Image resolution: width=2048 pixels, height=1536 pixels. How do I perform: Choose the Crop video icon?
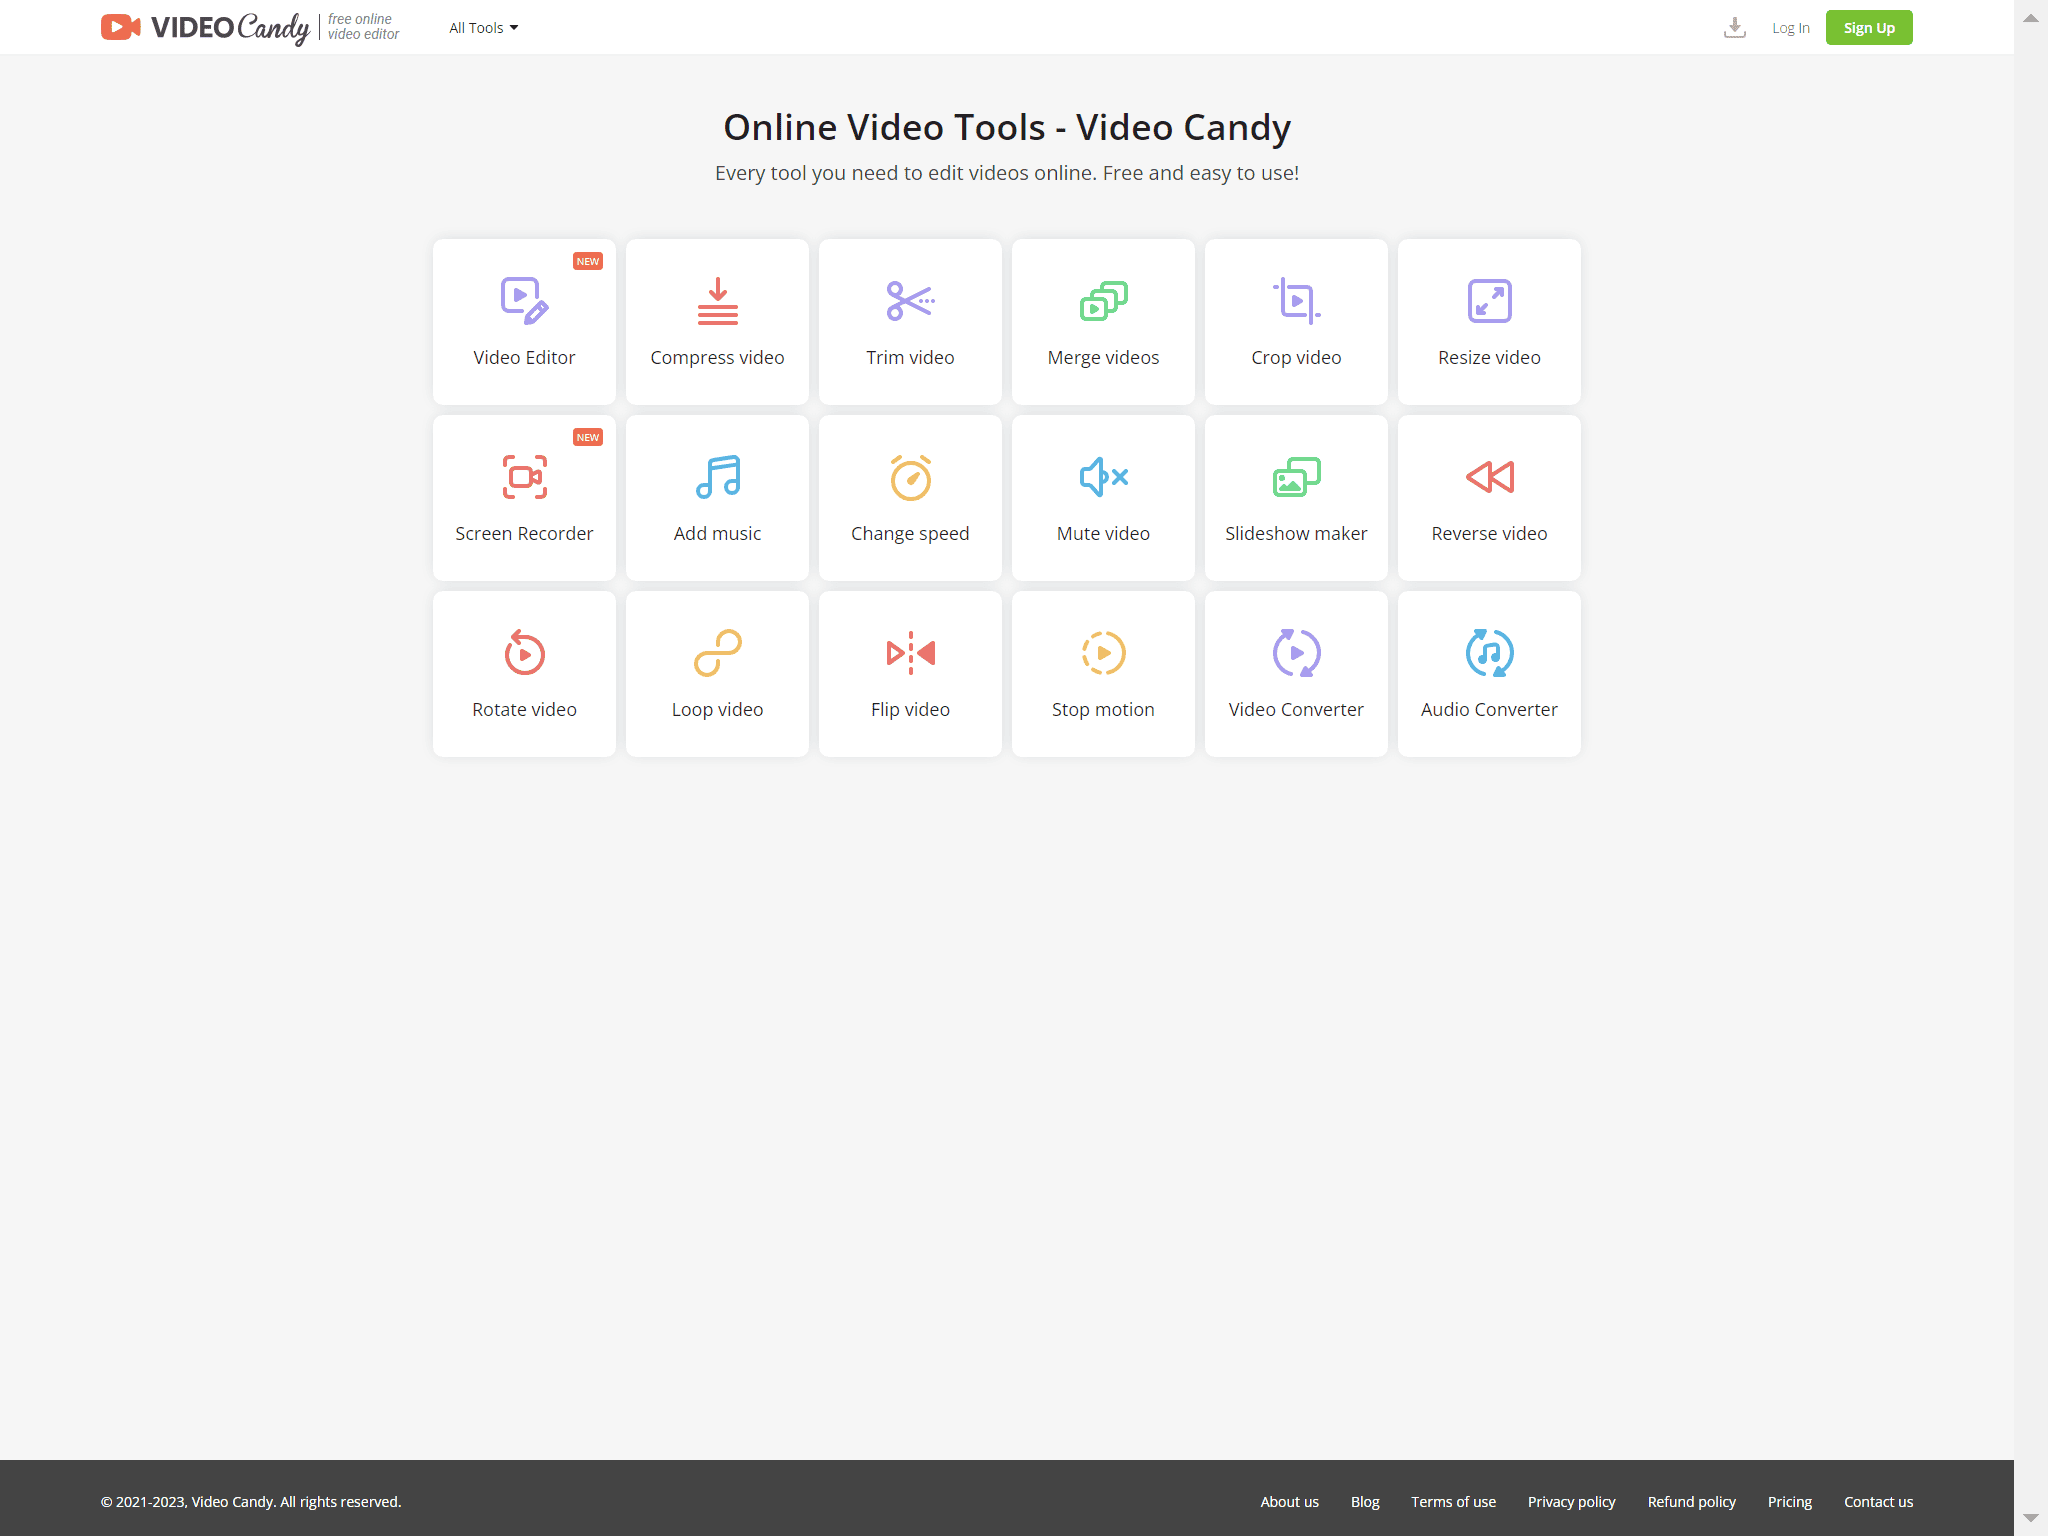[1296, 300]
